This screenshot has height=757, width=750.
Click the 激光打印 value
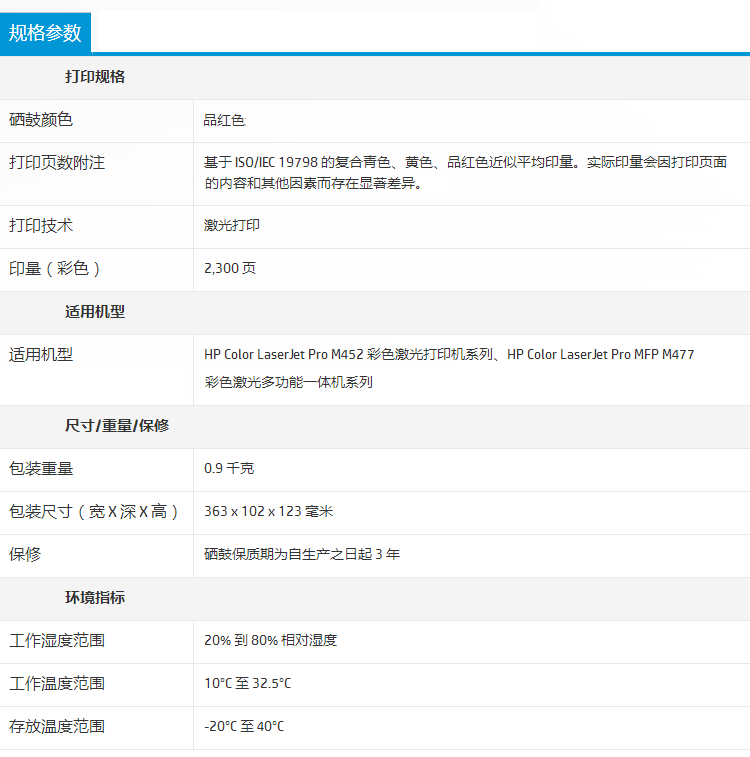click(x=231, y=226)
